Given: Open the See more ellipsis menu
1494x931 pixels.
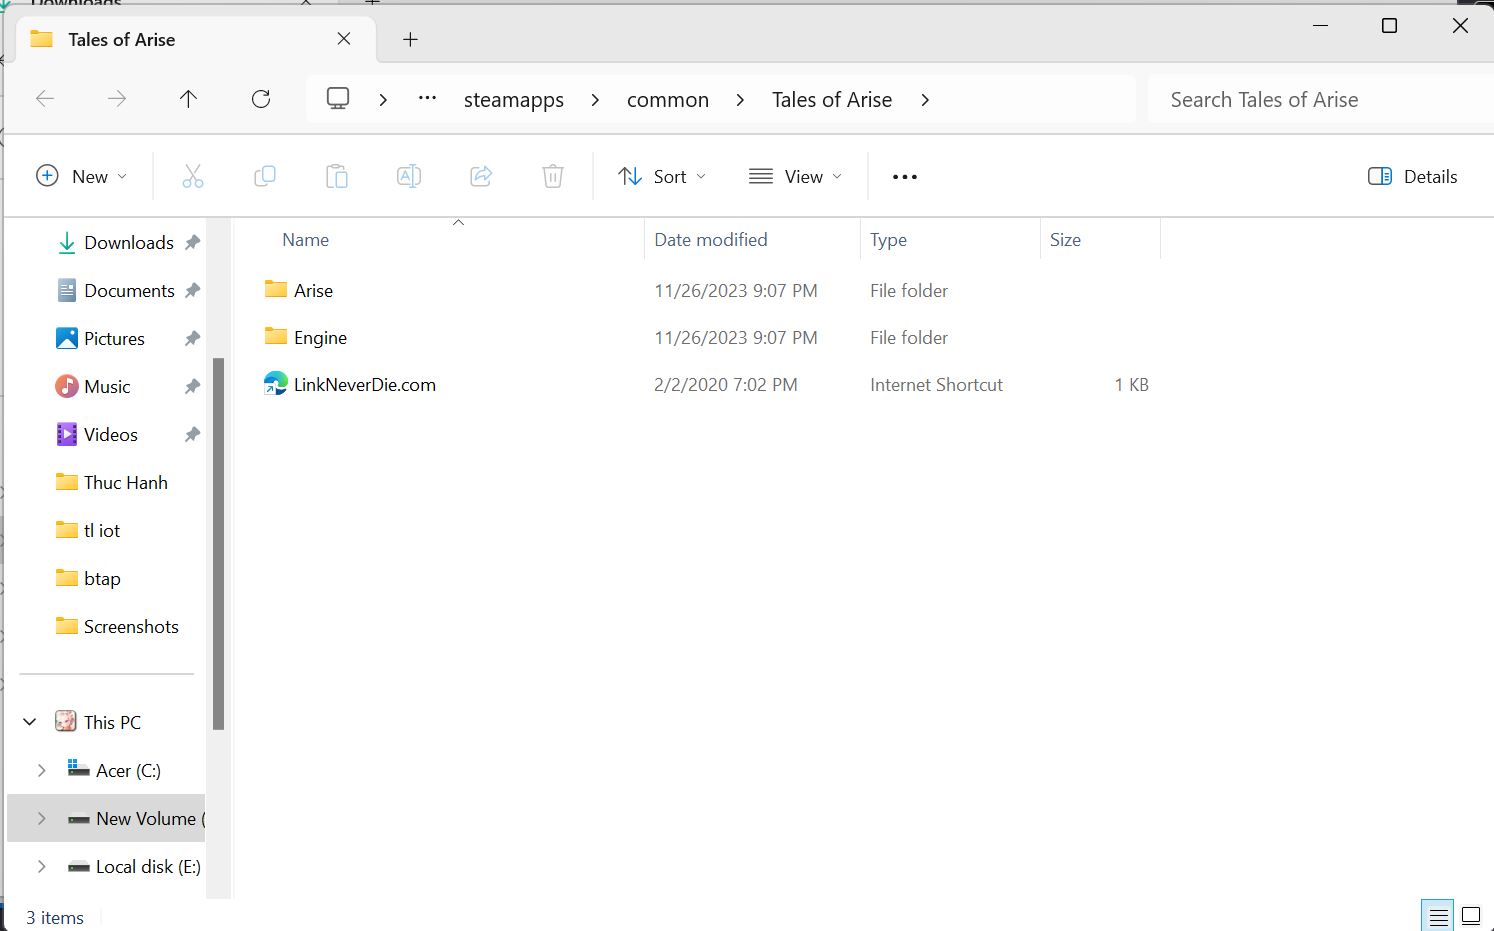Looking at the screenshot, I should click(904, 177).
